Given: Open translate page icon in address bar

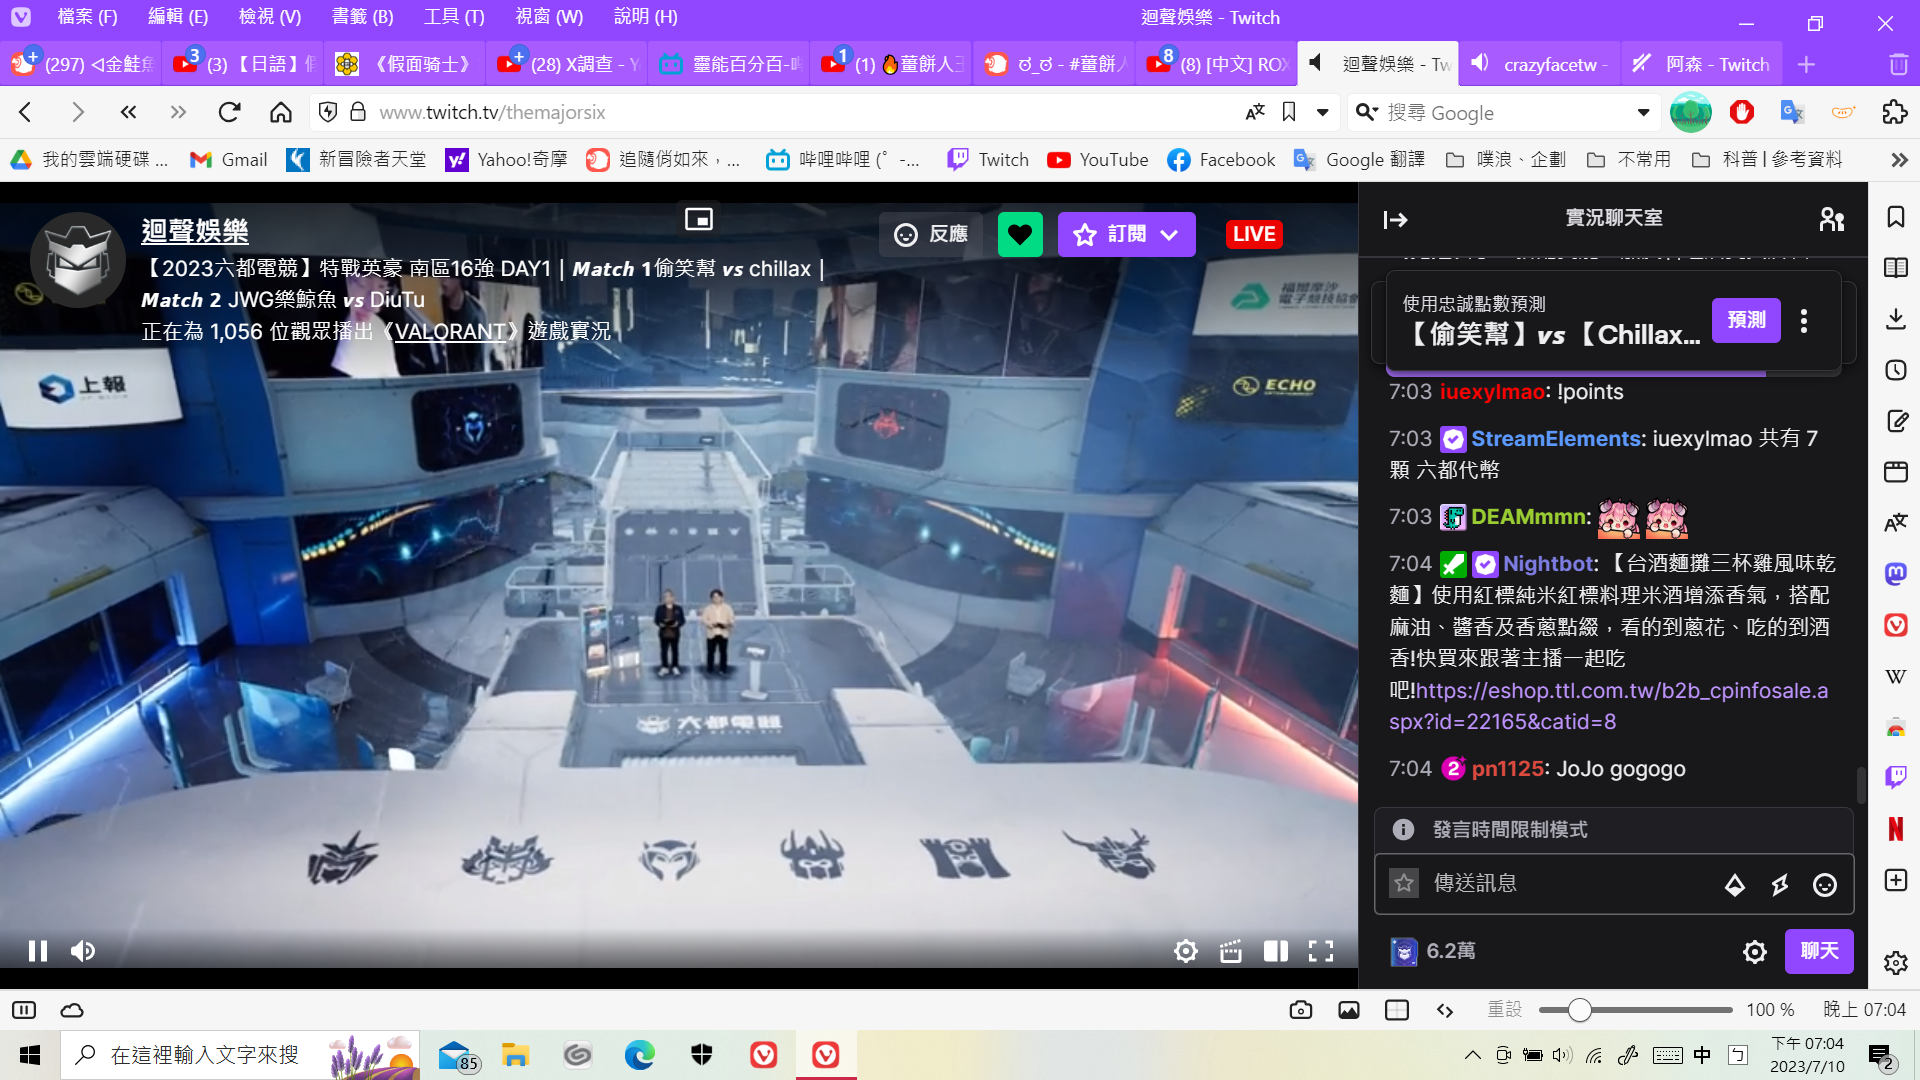Looking at the screenshot, I should coord(1255,112).
